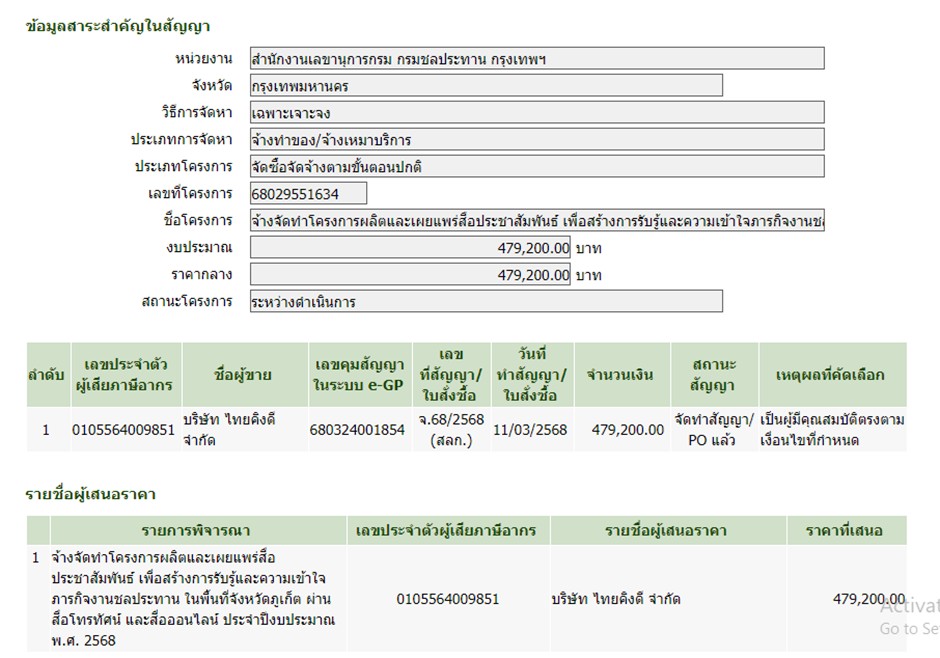940x658 pixels.
Task: Select the รายการพิจารณา column header
Action: [196, 531]
